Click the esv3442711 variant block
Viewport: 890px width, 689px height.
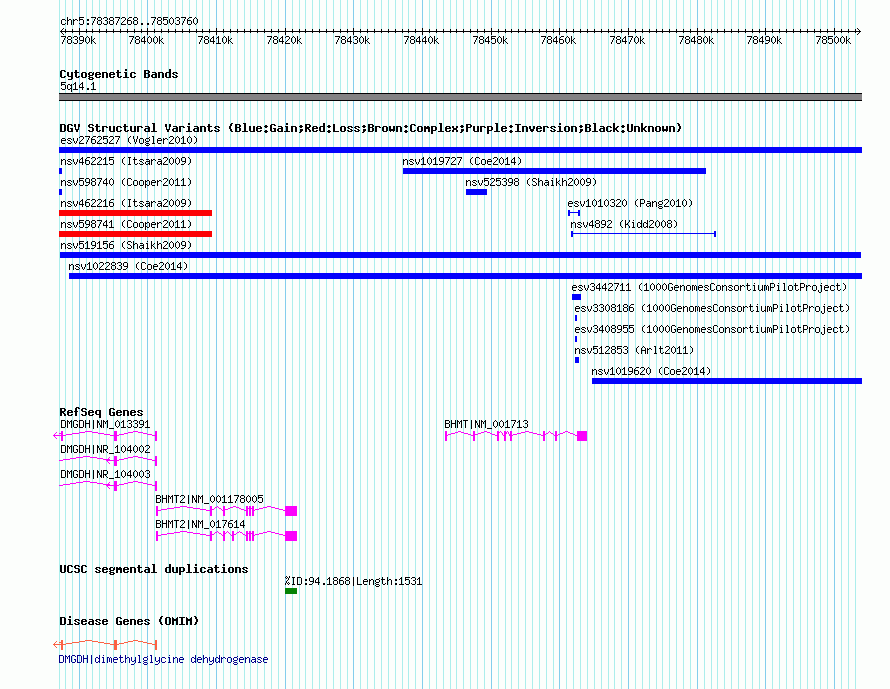[576, 297]
